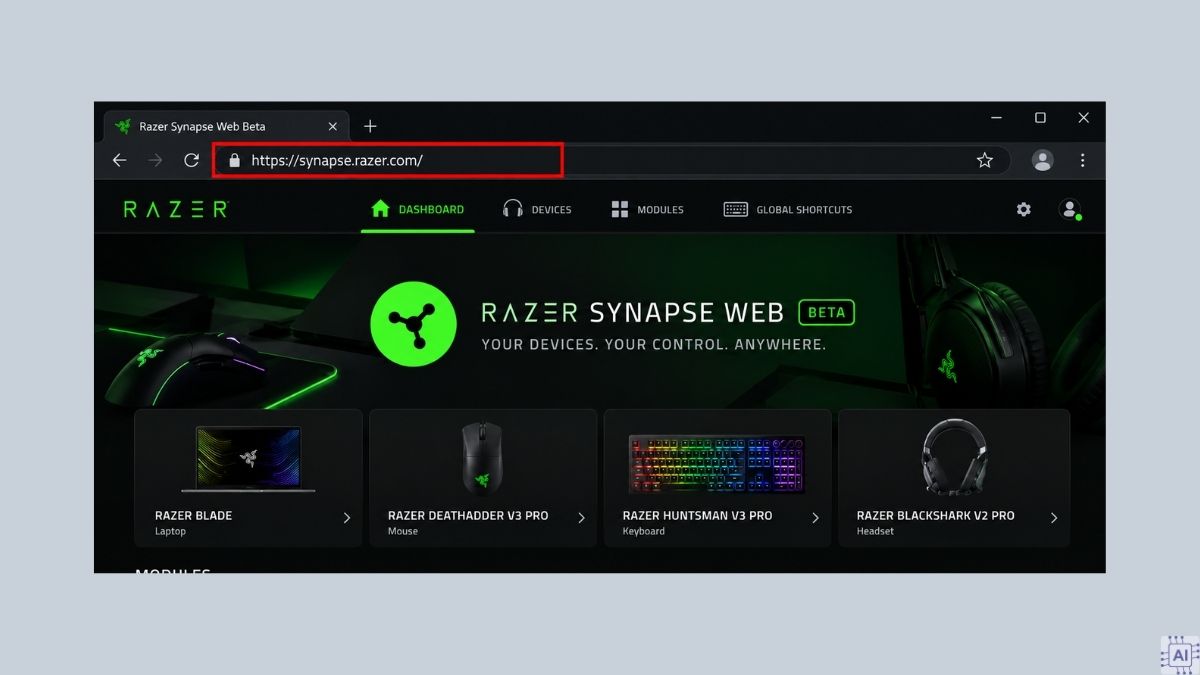
Task: Click the padlock site info icon
Action: pyautogui.click(x=235, y=160)
